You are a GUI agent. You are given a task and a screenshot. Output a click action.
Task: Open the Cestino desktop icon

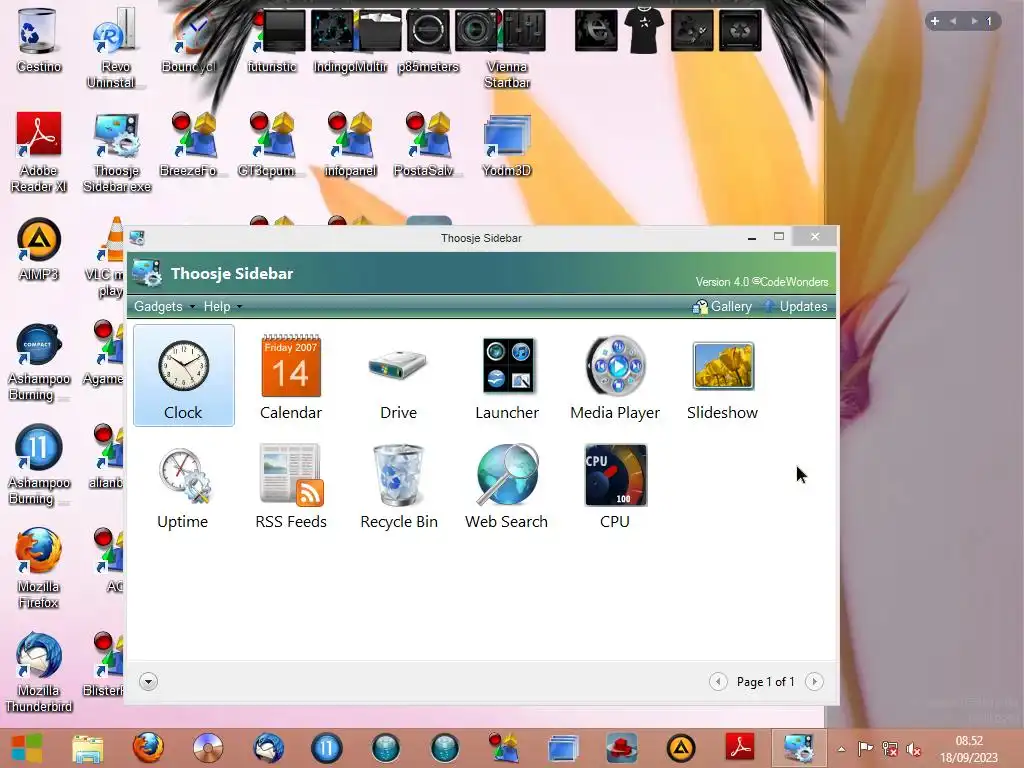[x=39, y=40]
